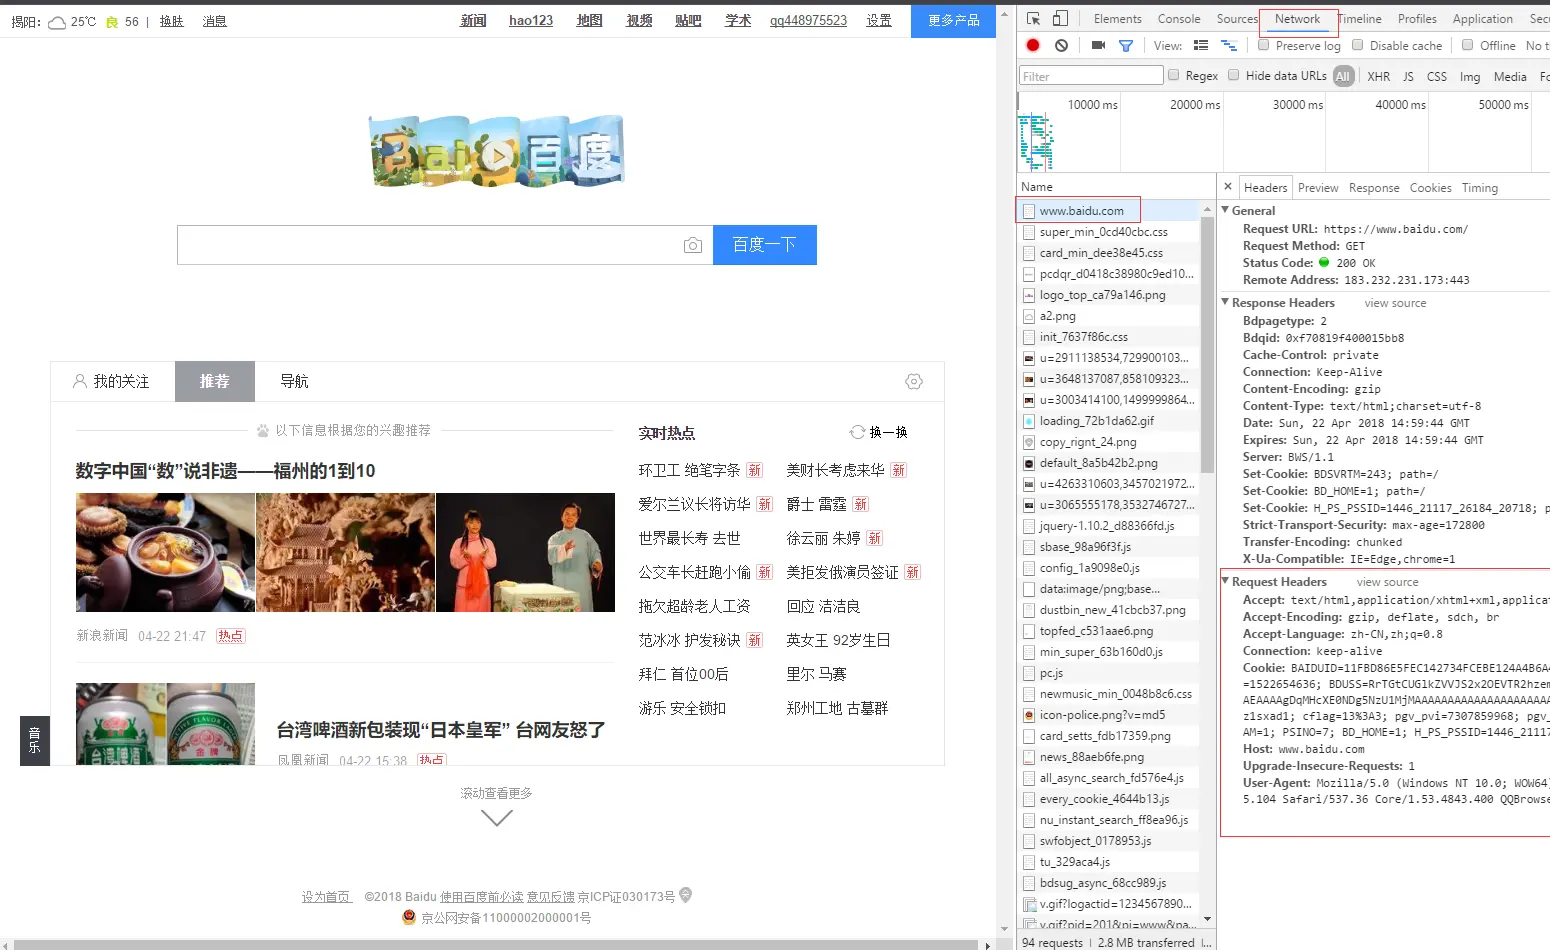Select the Network tab
The height and width of the screenshot is (950, 1550).
(x=1298, y=19)
